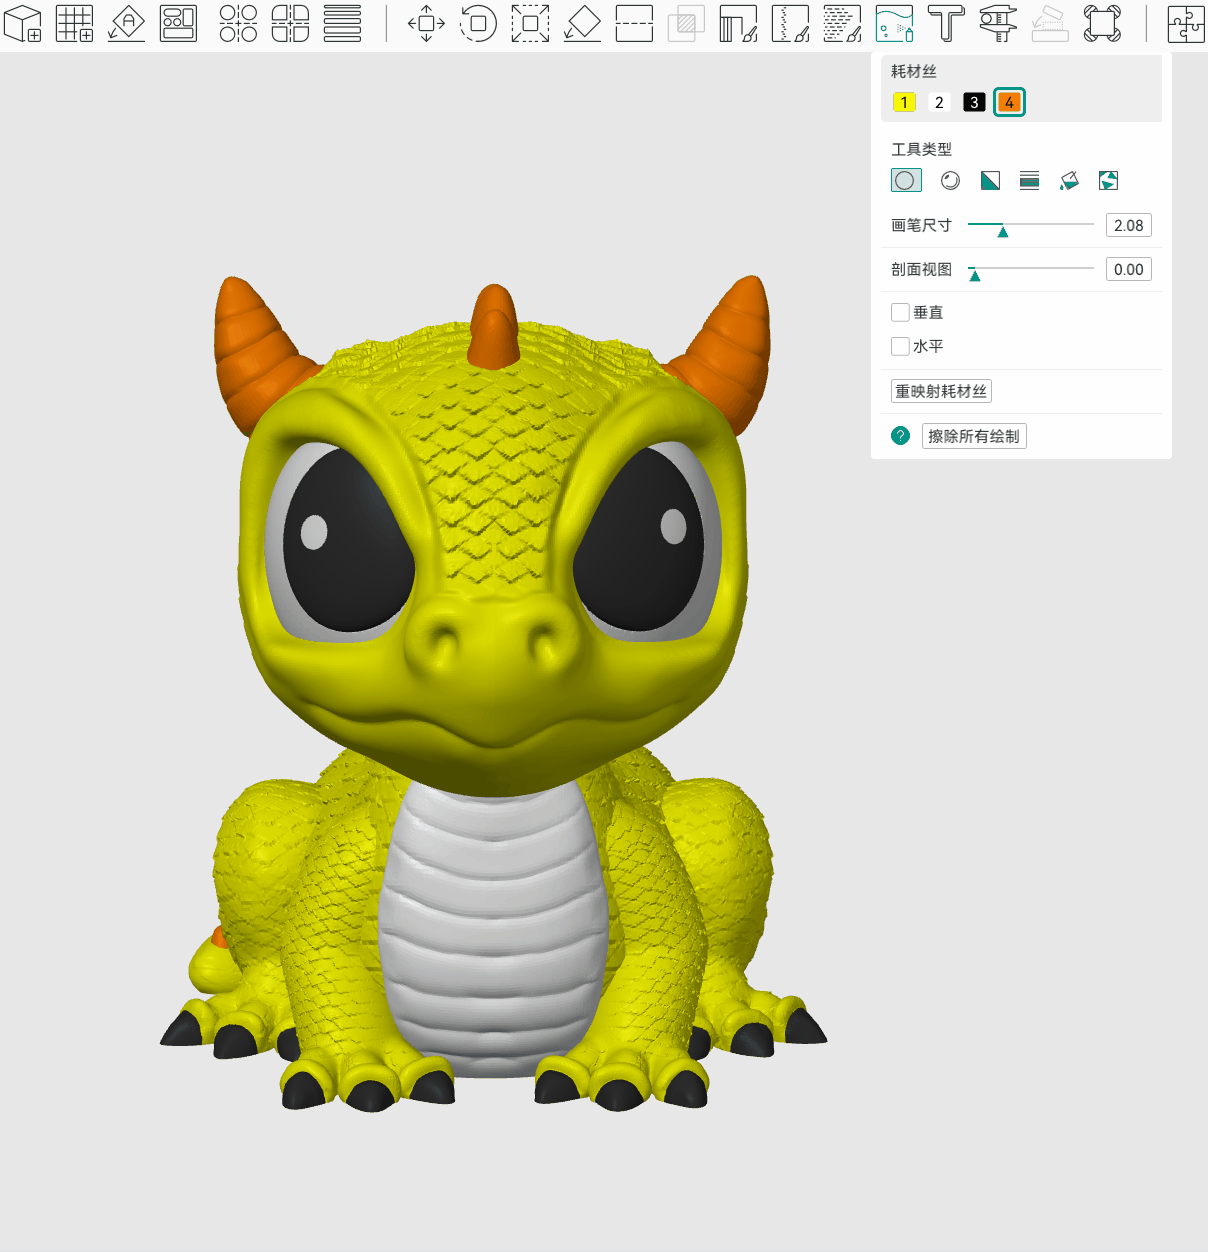Image resolution: width=1208 pixels, height=1252 pixels.
Task: Click the 画笔尺寸 value field
Action: pyautogui.click(x=1128, y=226)
